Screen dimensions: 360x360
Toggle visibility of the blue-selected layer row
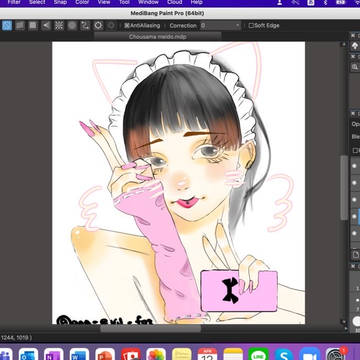[x=354, y=216]
